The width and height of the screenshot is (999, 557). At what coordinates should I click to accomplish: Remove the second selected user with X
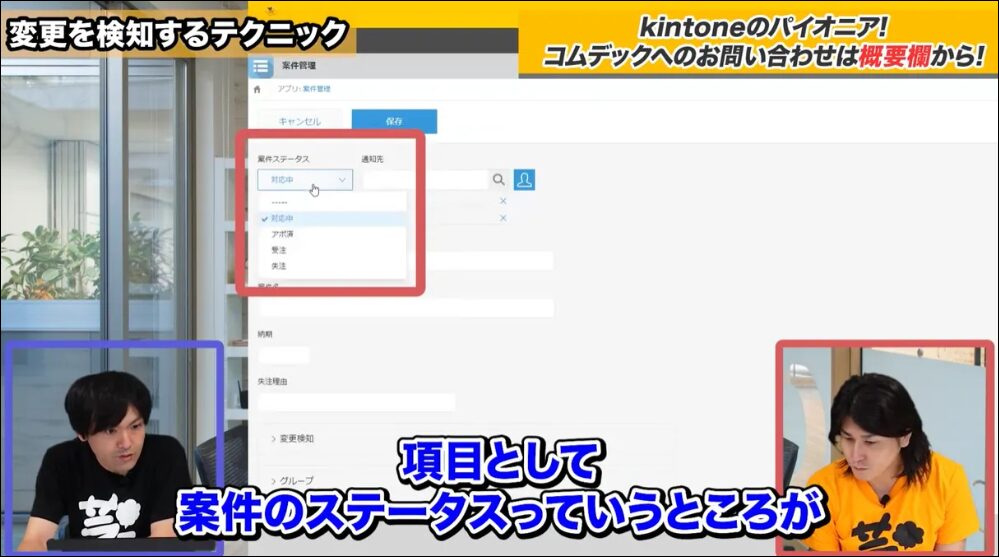(x=503, y=217)
